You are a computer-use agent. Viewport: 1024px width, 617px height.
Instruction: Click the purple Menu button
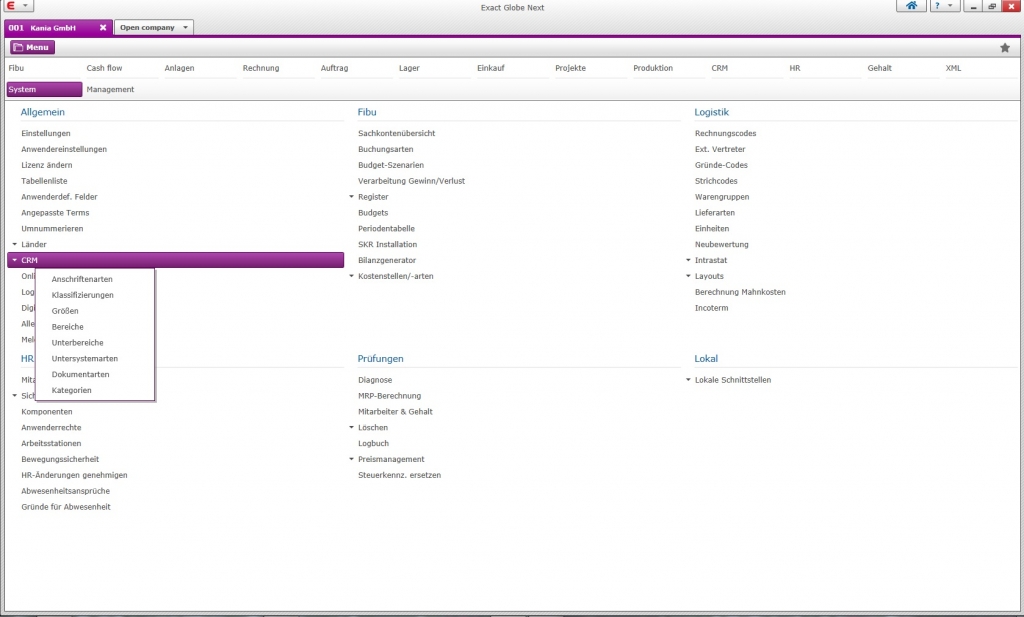(x=33, y=47)
